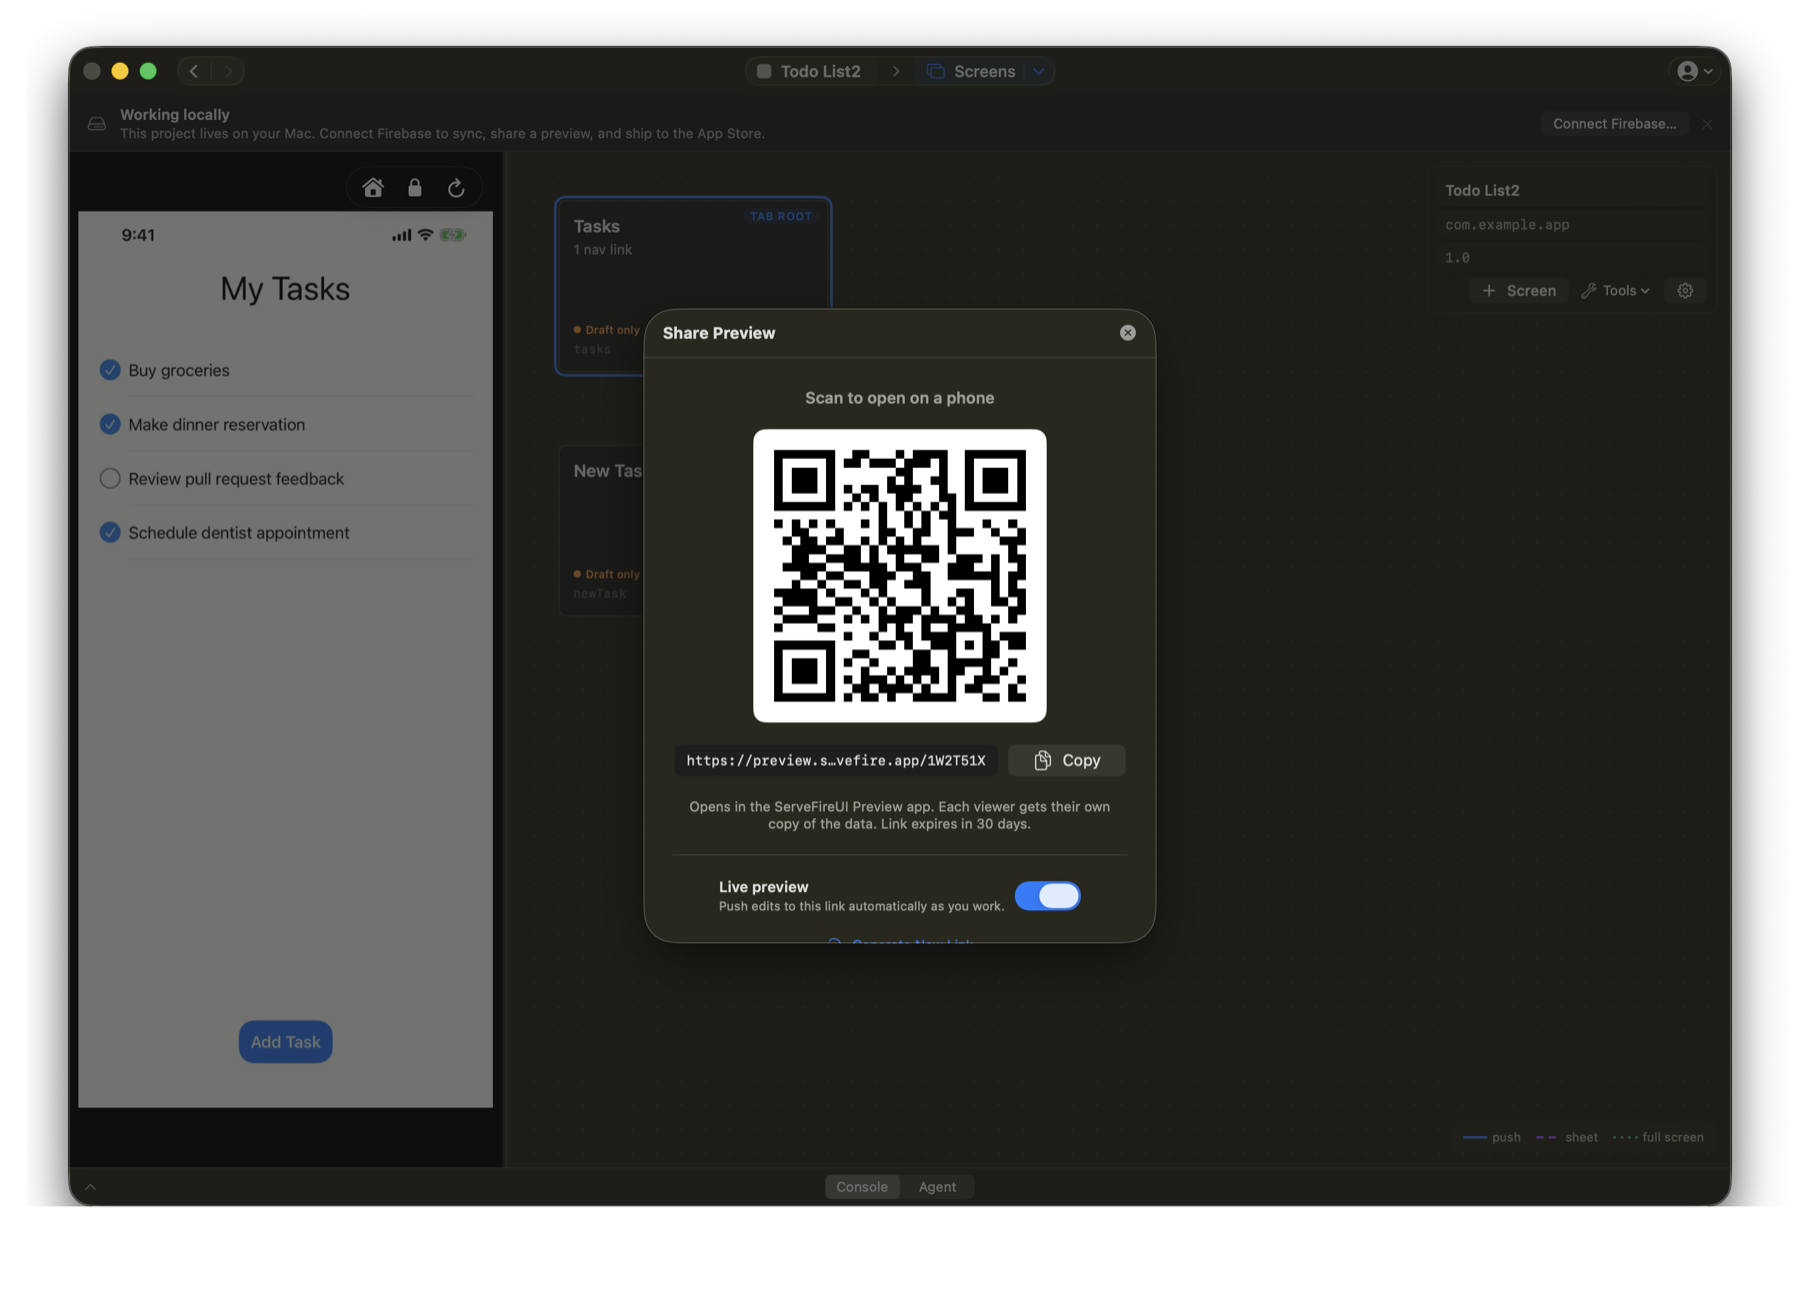Click the TAB ROOT badge on Tasks
Screen dimensions: 1800x1297
pyautogui.click(x=781, y=216)
